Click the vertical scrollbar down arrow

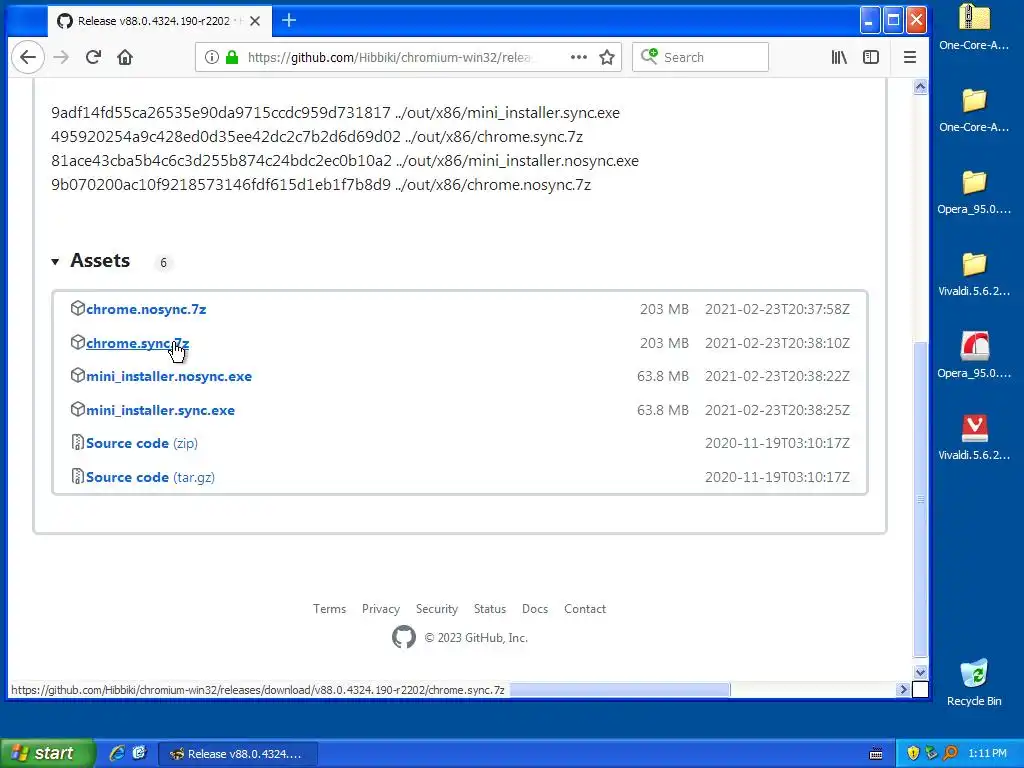920,672
